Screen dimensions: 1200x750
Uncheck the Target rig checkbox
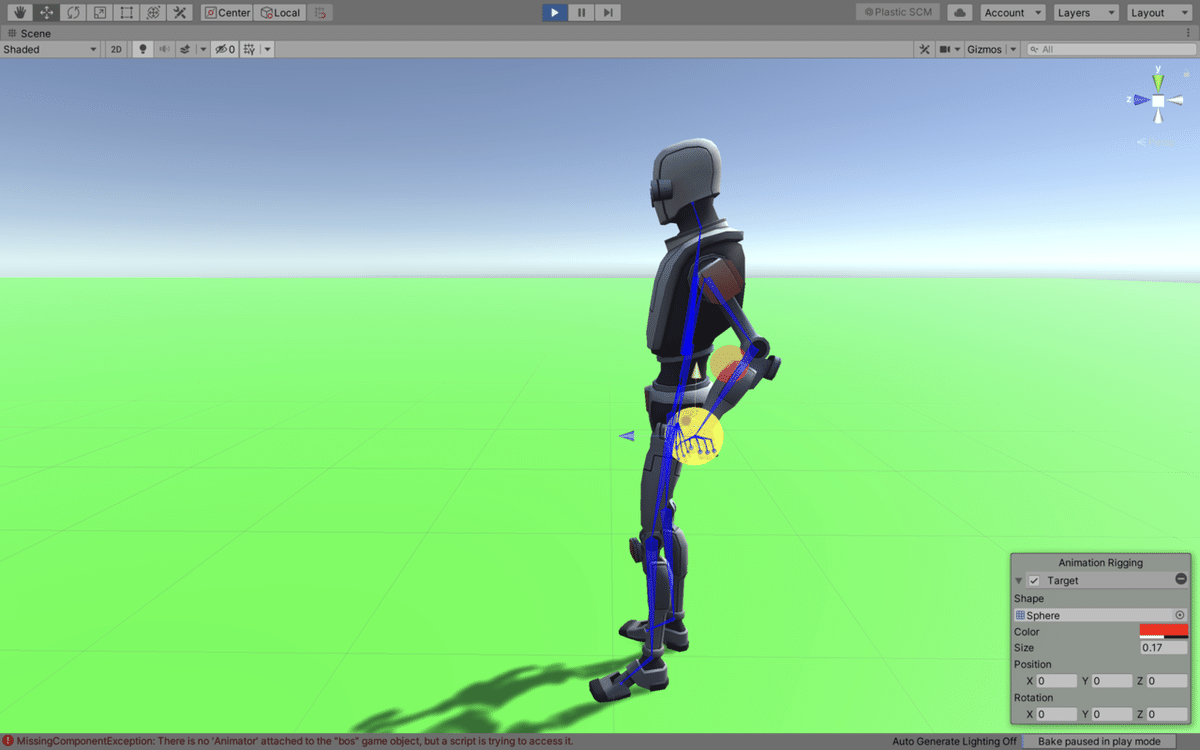1034,580
